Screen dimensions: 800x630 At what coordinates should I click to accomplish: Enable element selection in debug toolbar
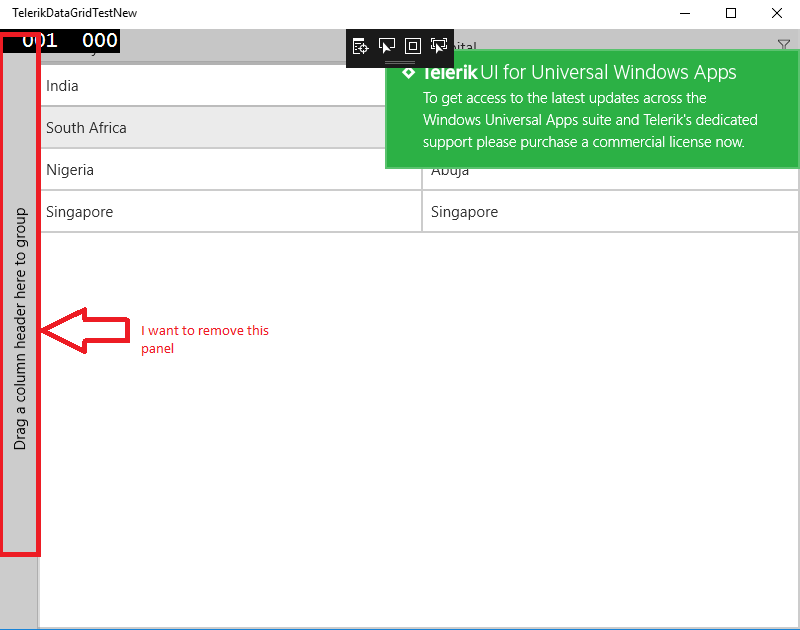tap(386, 46)
